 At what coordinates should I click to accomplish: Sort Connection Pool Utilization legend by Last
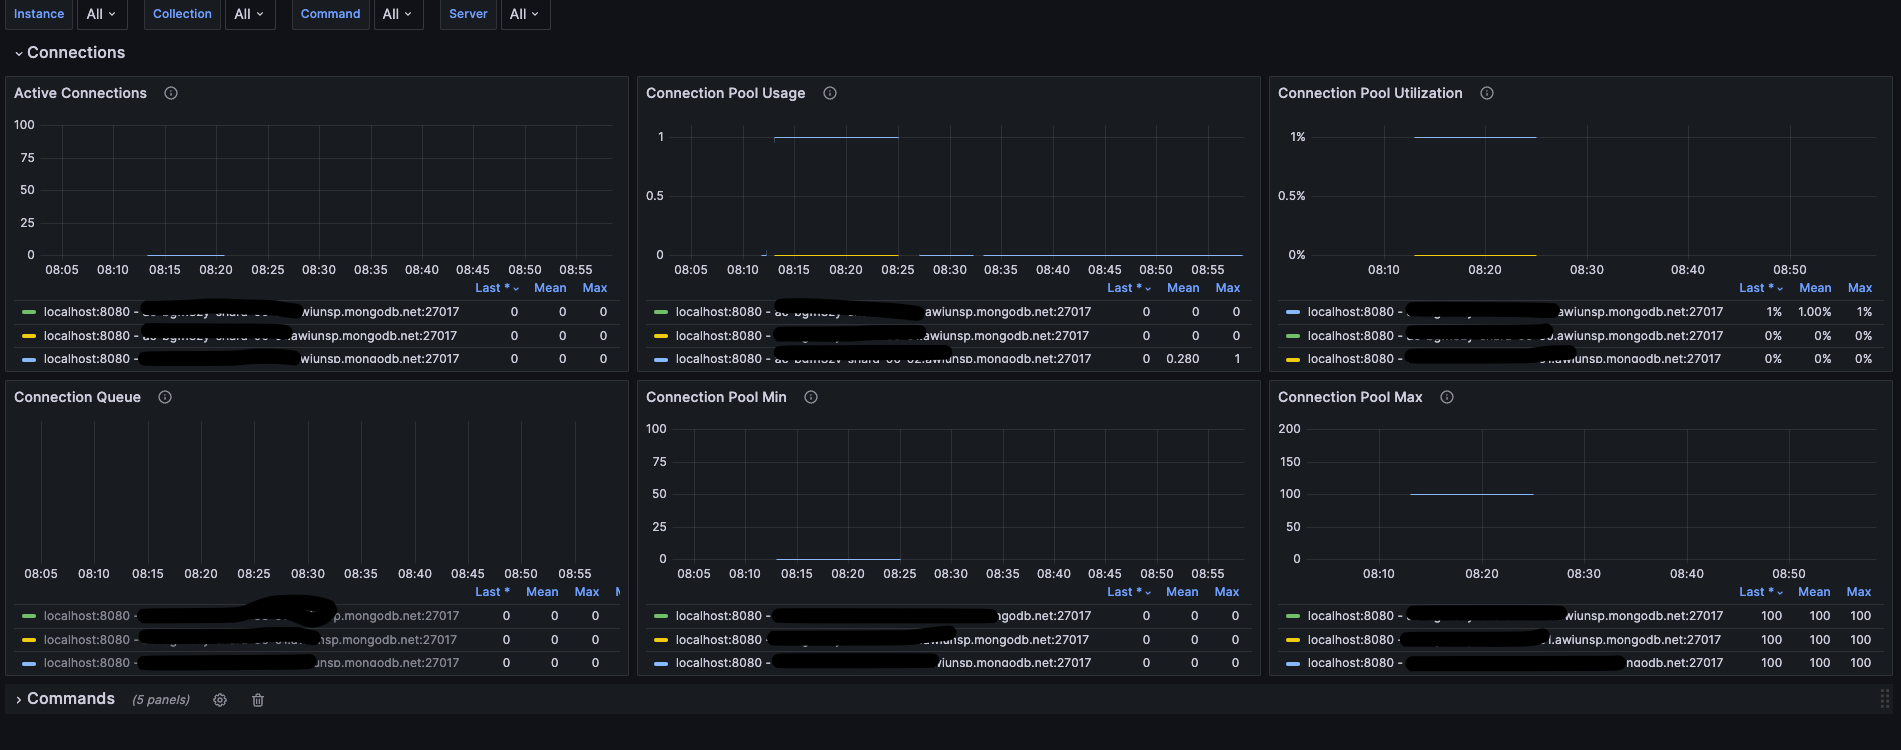(x=1761, y=288)
